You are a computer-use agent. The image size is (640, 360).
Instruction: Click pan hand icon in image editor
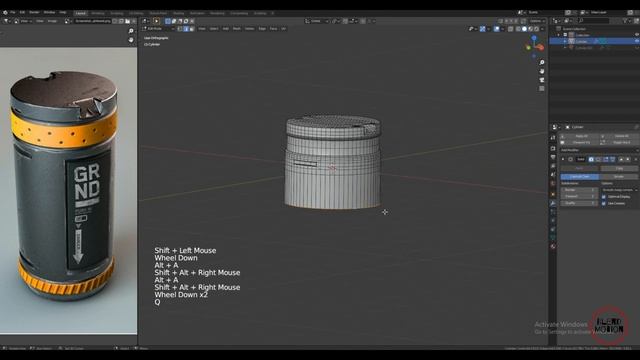(131, 40)
